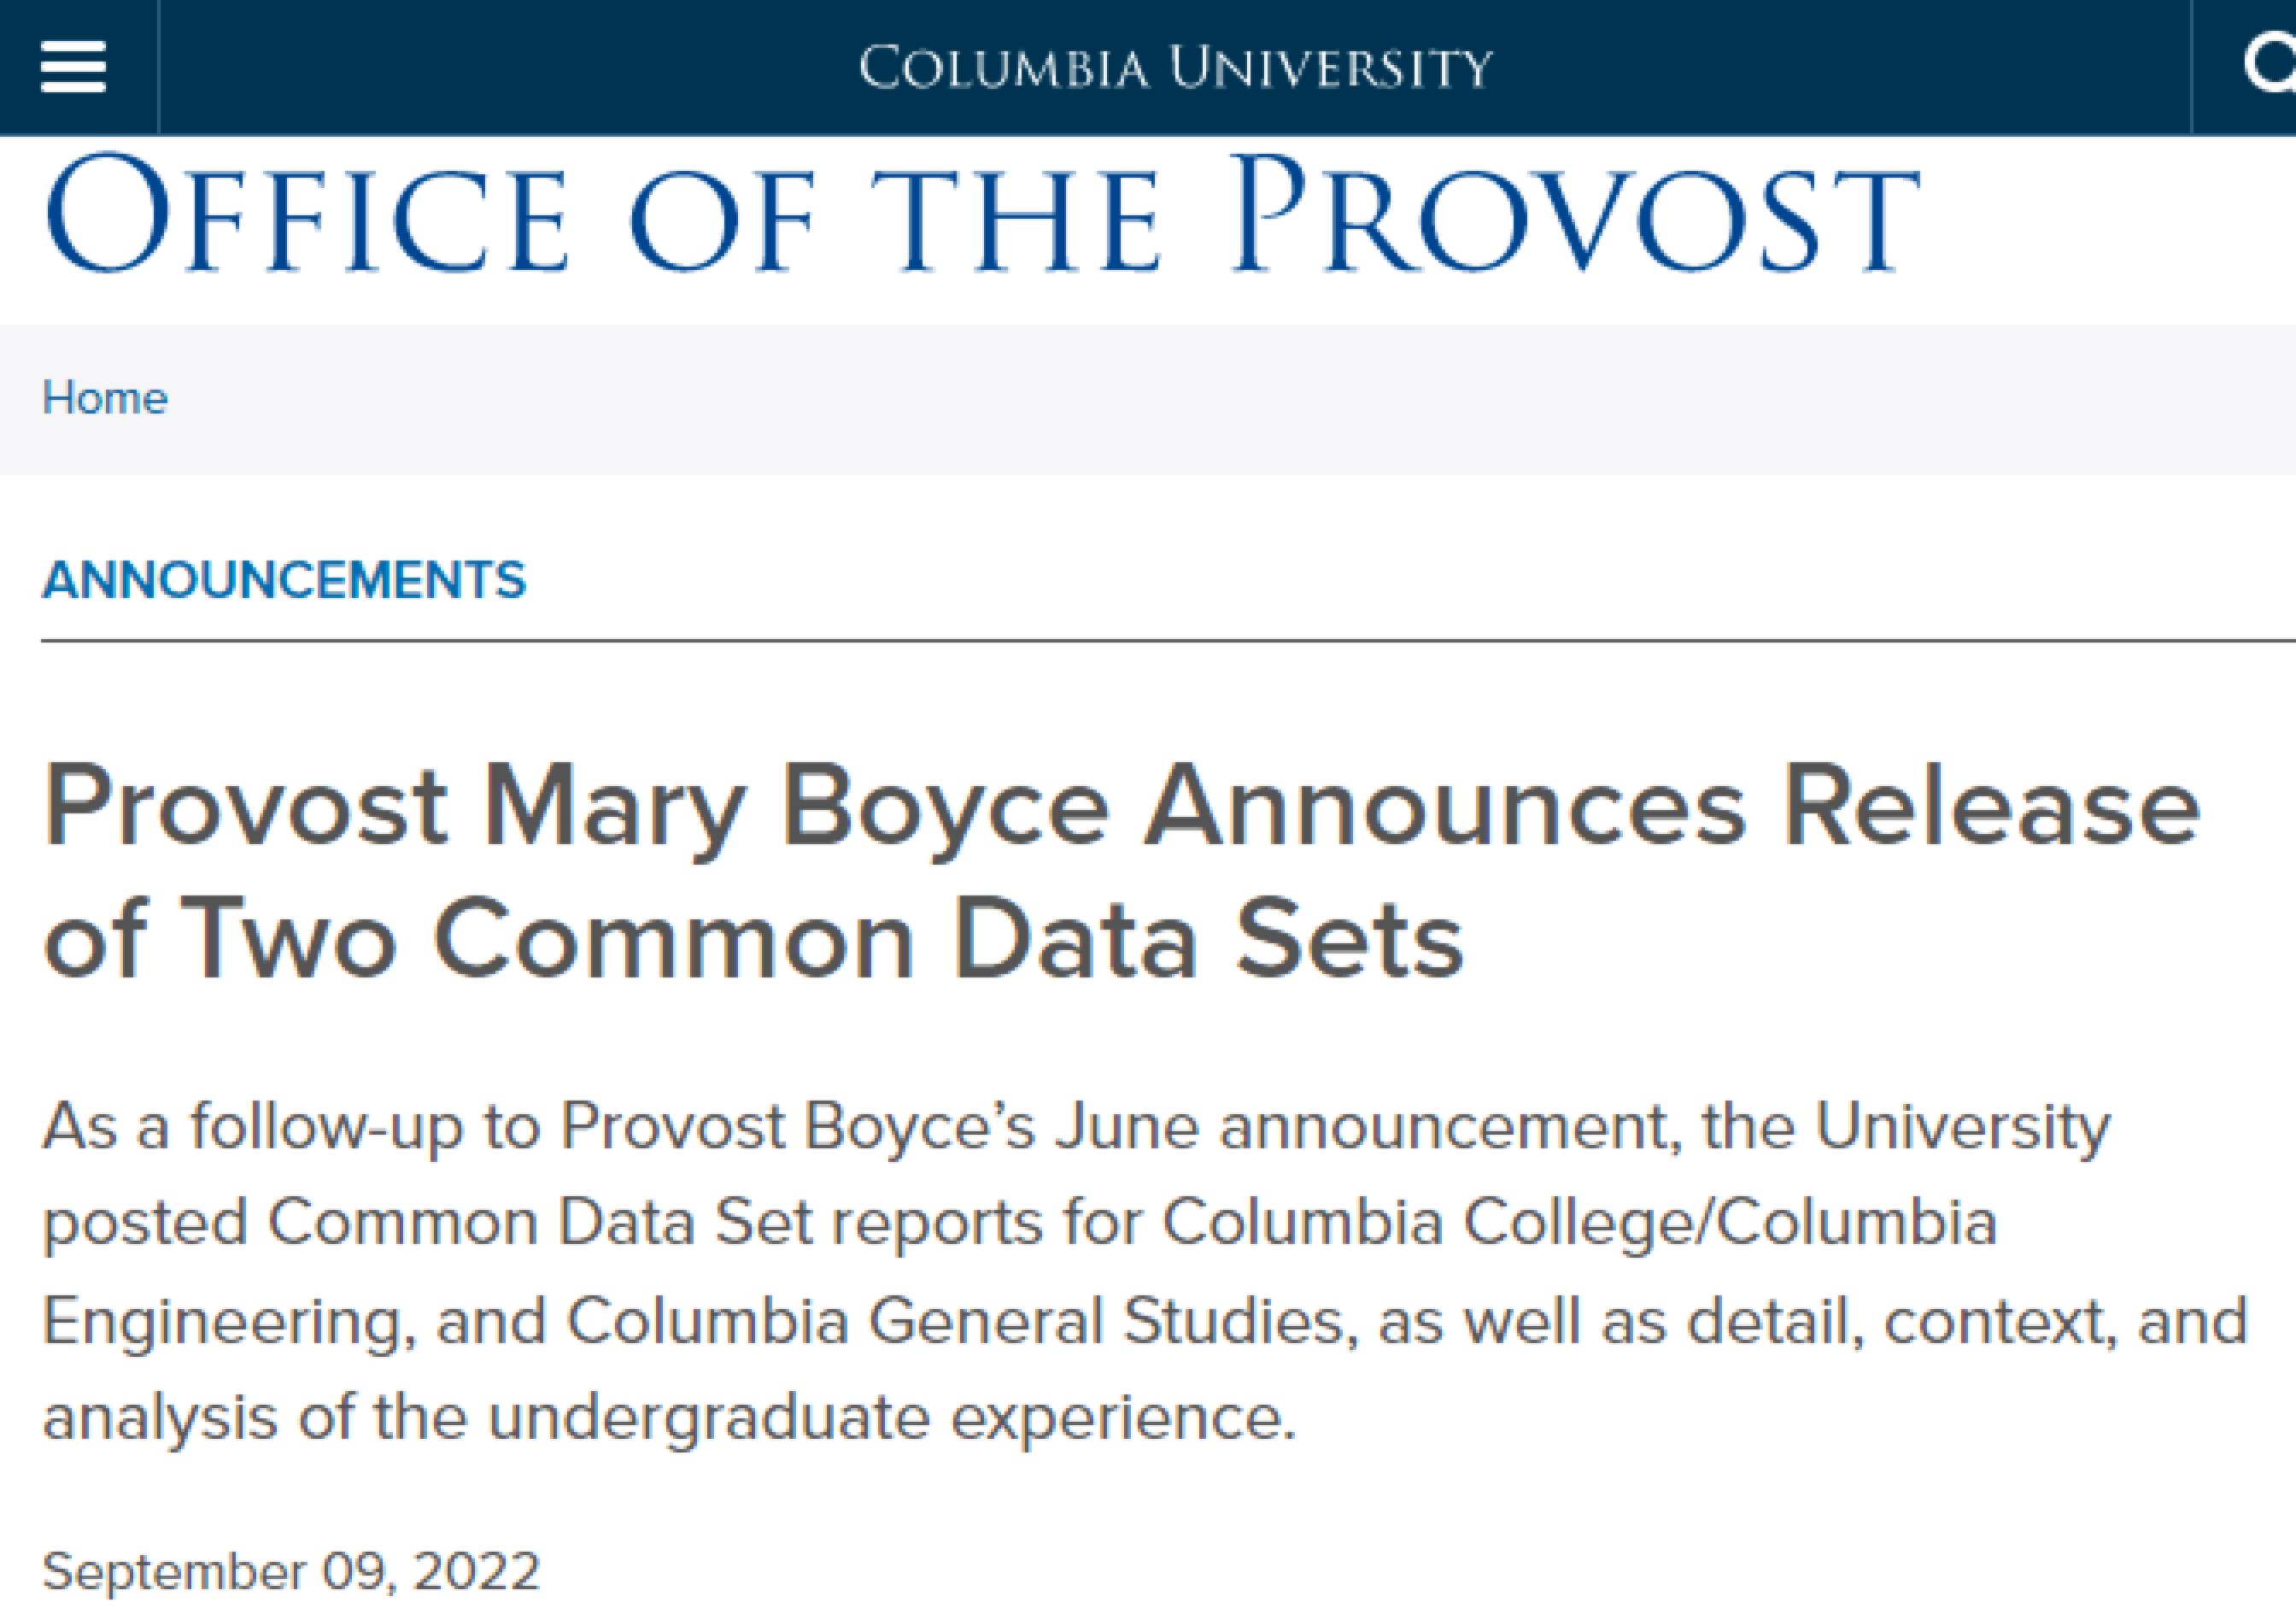Viewport: 2296px width, 1620px height.
Task: Go to Office of the Provost homepage title
Action: [981, 215]
